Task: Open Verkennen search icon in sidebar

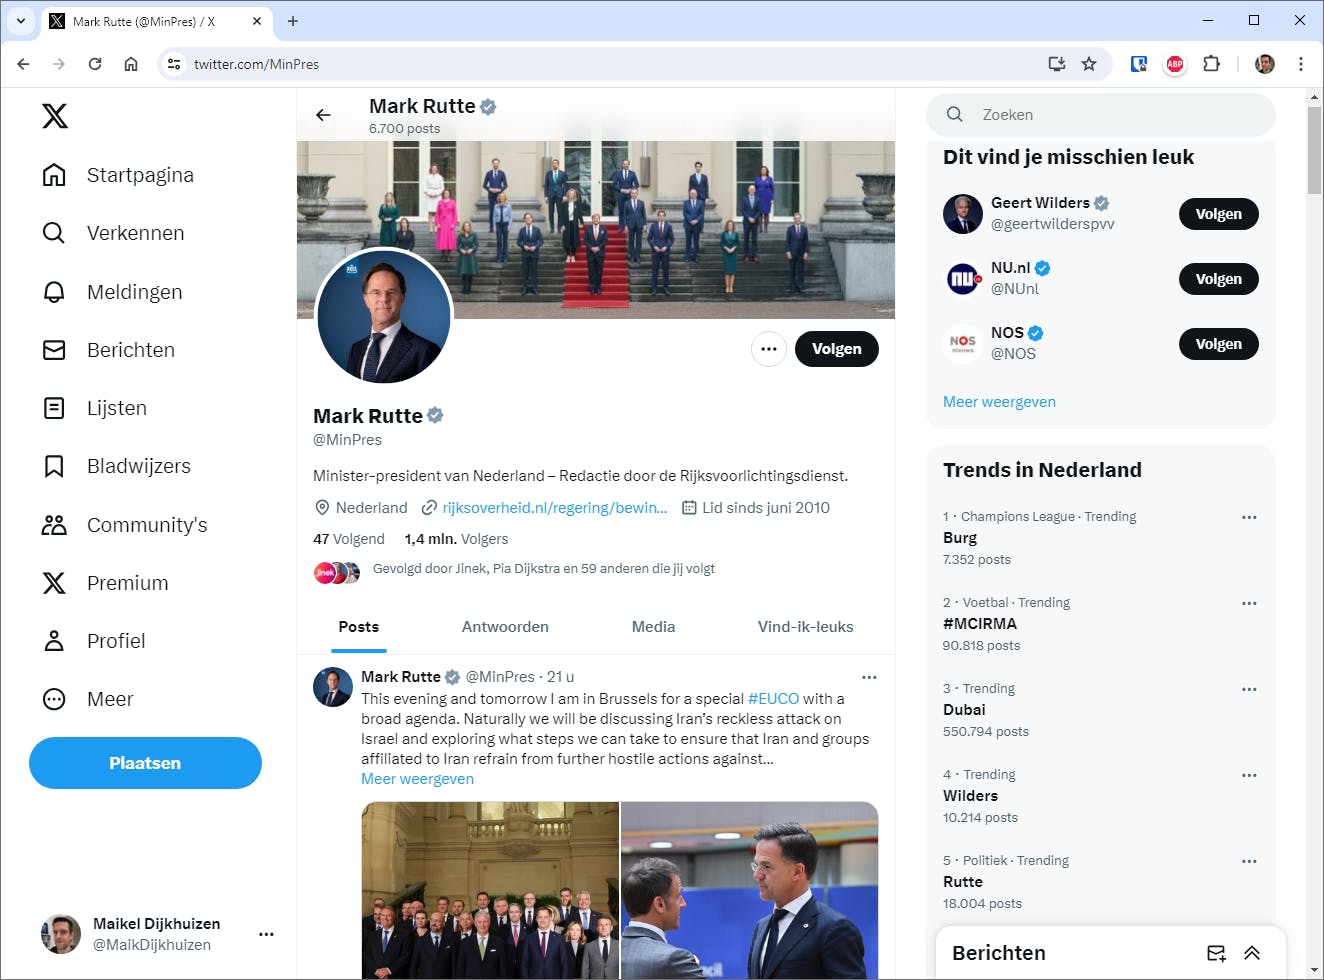Action: point(54,233)
